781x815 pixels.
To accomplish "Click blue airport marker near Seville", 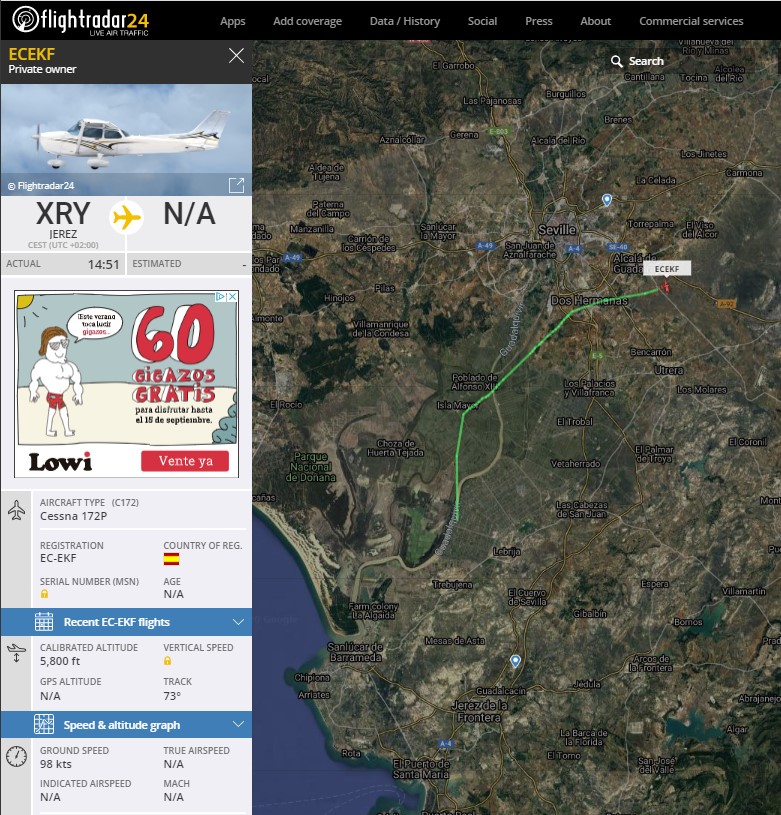I will [x=607, y=200].
